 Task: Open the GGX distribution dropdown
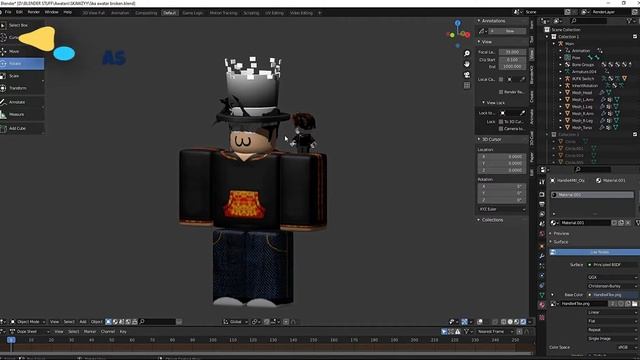tap(612, 277)
